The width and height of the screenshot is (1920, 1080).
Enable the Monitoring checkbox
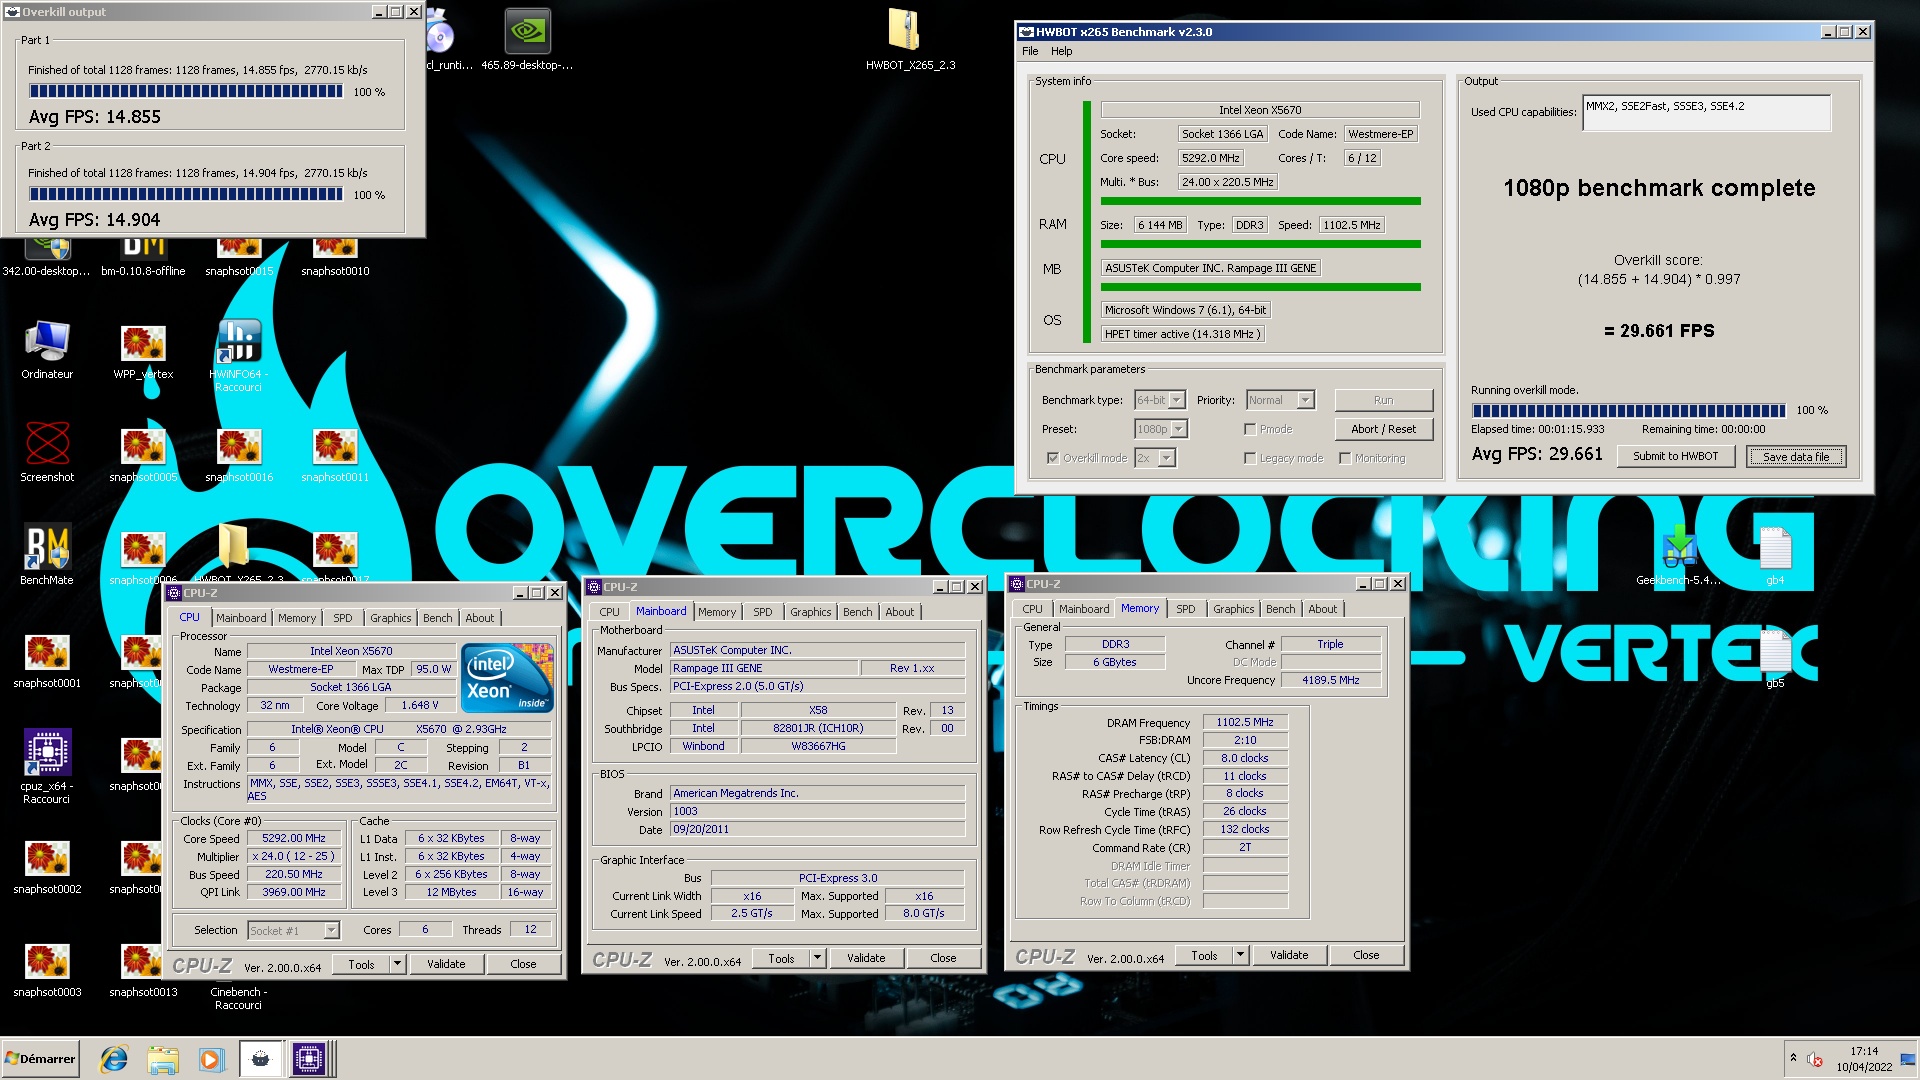click(1345, 458)
